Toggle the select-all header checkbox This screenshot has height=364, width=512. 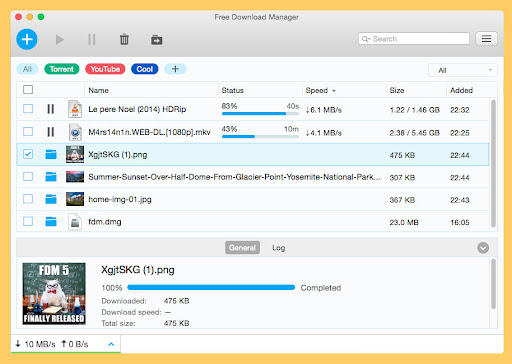point(28,90)
